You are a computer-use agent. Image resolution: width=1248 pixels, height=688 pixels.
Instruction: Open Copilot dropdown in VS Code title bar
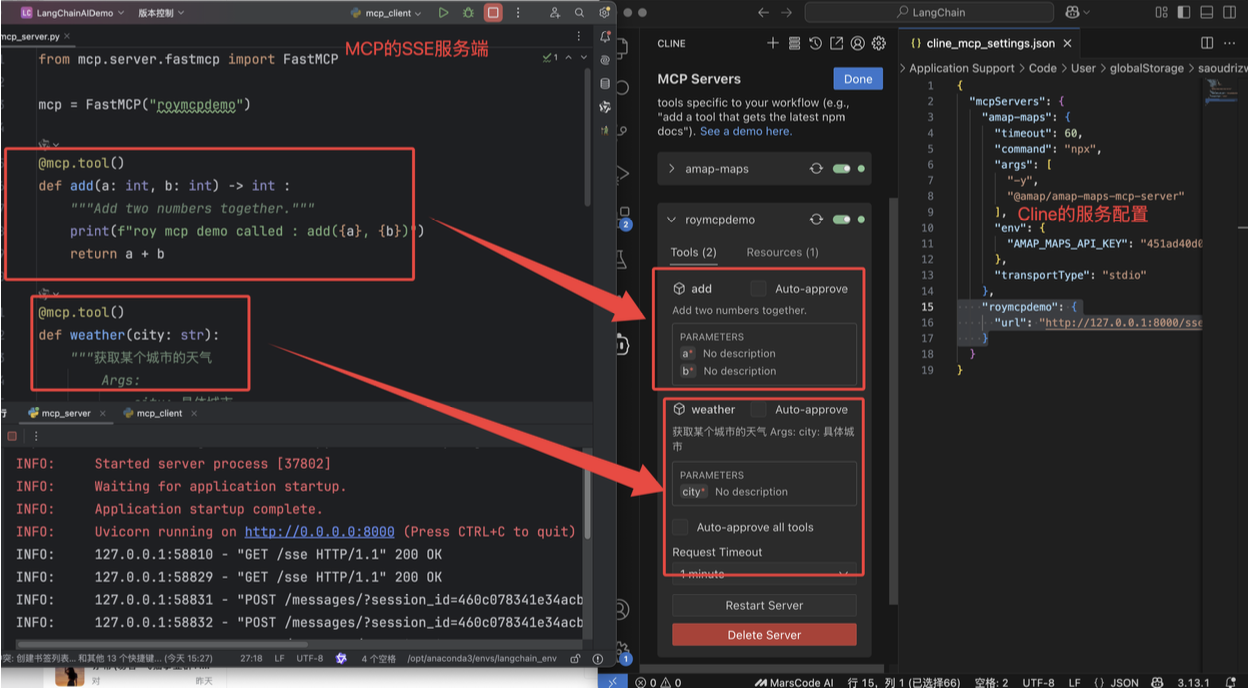point(1079,13)
